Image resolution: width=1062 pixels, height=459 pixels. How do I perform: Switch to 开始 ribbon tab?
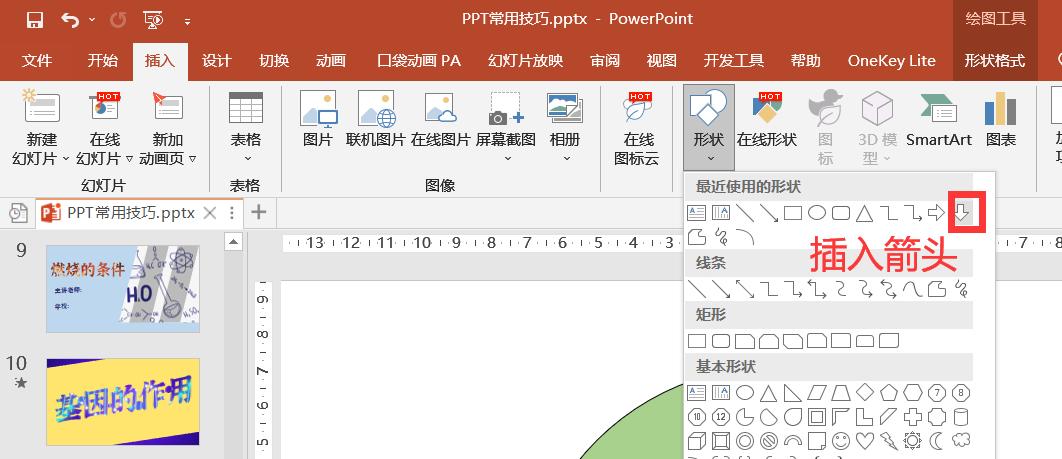coord(102,60)
